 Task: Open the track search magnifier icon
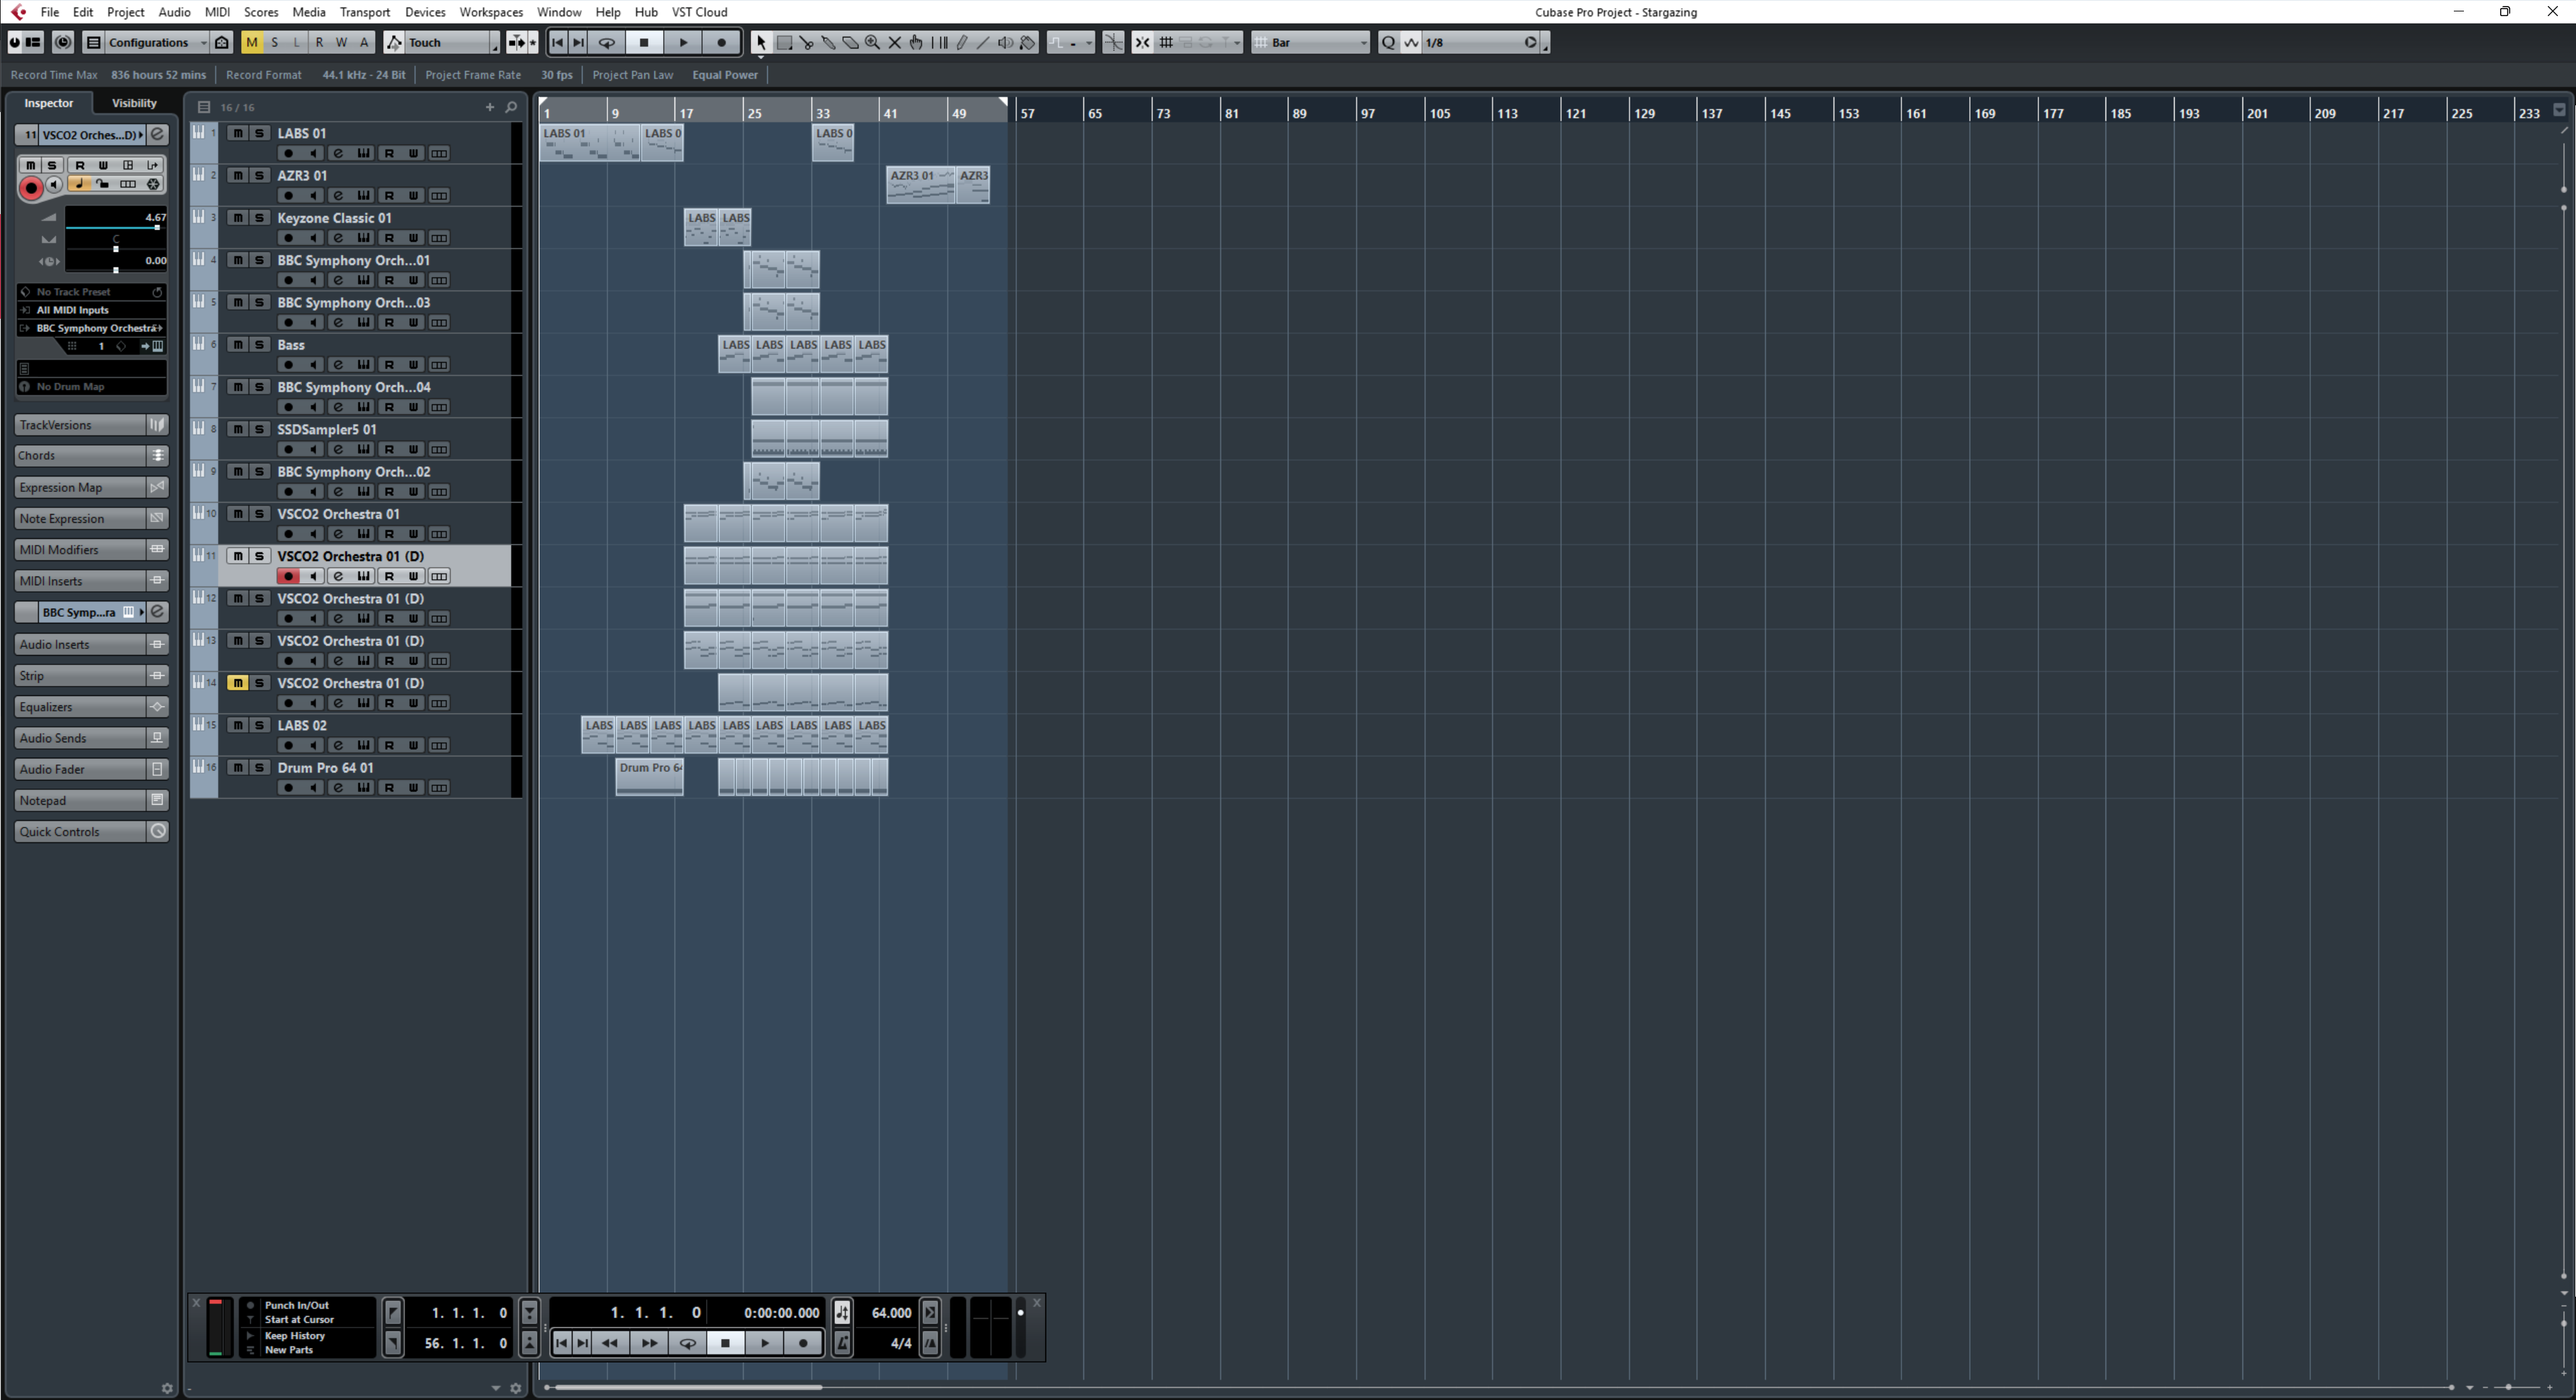coord(511,107)
